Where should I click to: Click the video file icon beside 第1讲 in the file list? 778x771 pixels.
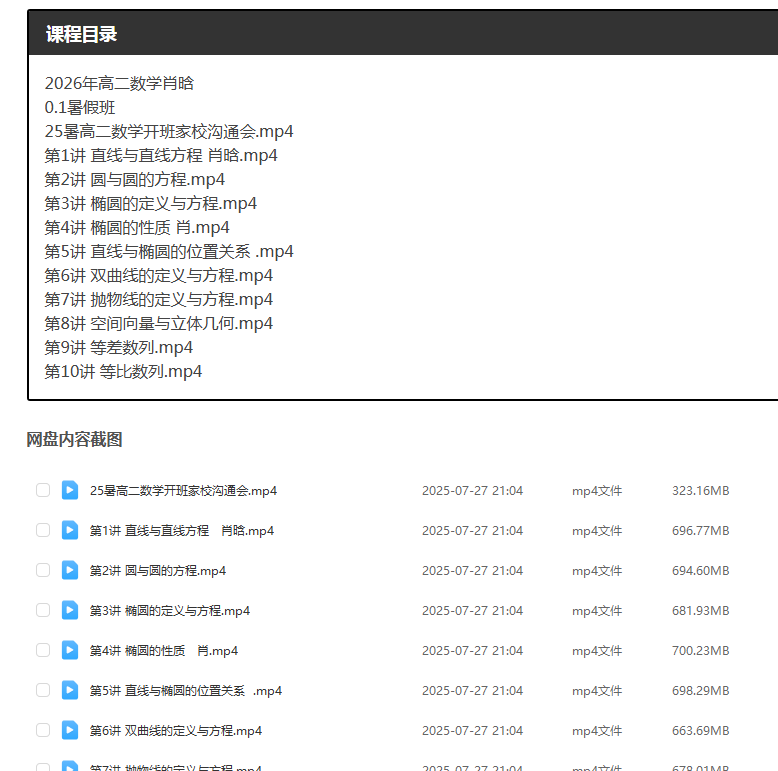(69, 530)
